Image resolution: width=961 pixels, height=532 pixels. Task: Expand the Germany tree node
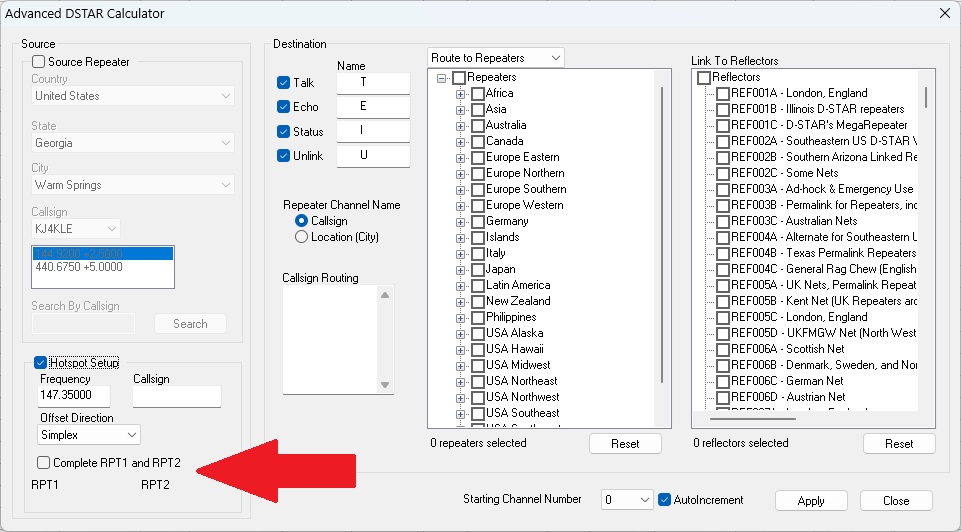click(x=460, y=222)
